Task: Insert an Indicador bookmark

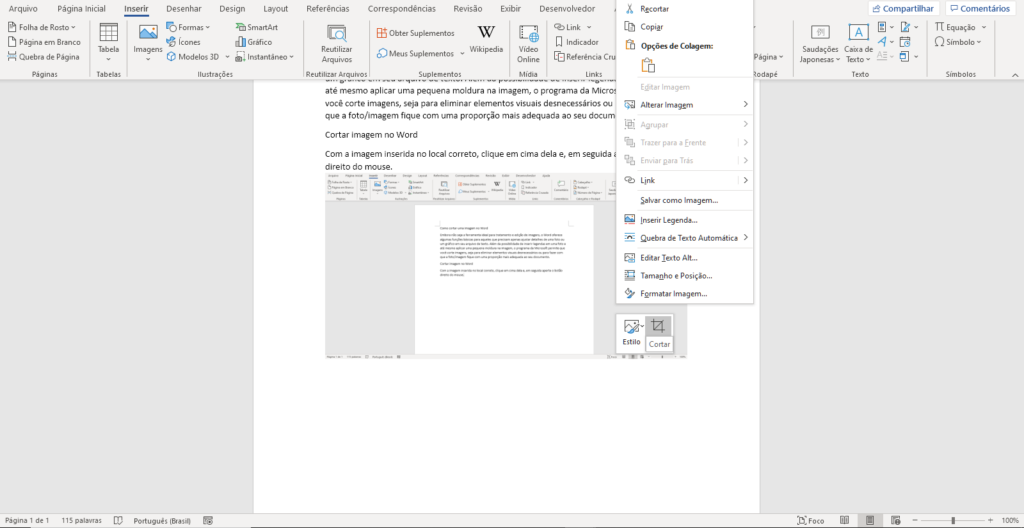Action: [x=576, y=42]
